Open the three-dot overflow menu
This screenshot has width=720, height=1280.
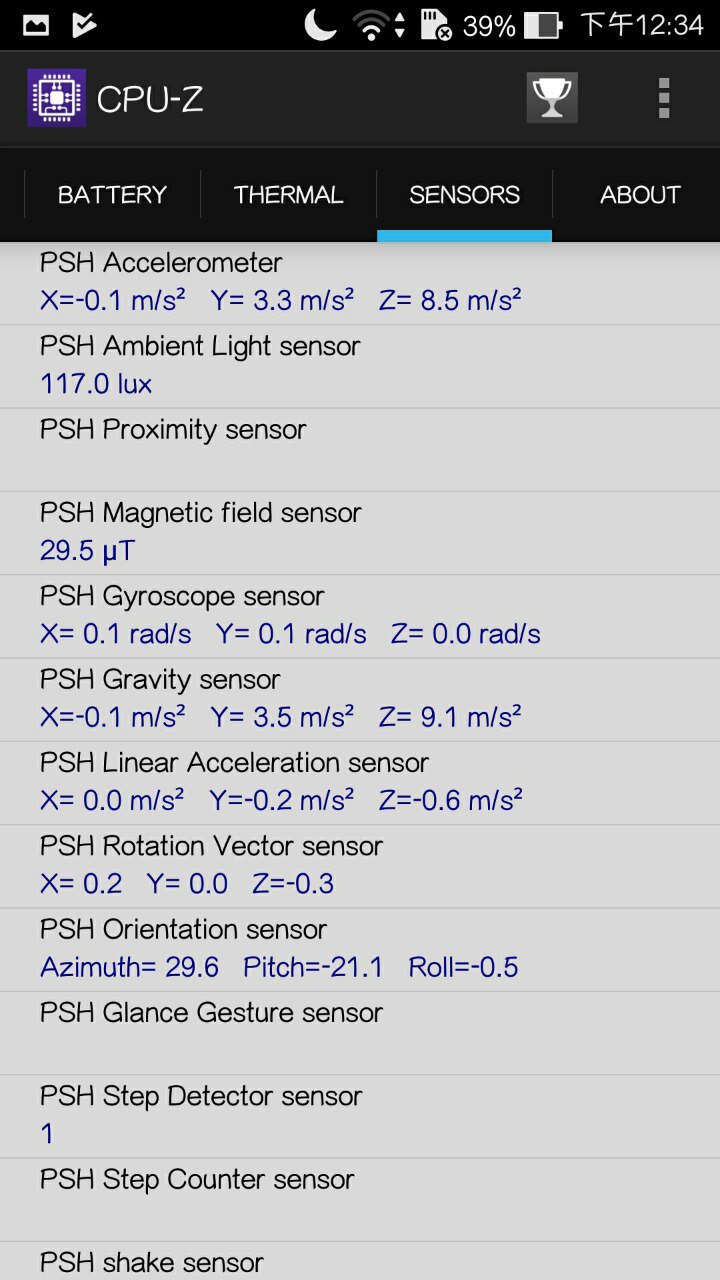(663, 98)
